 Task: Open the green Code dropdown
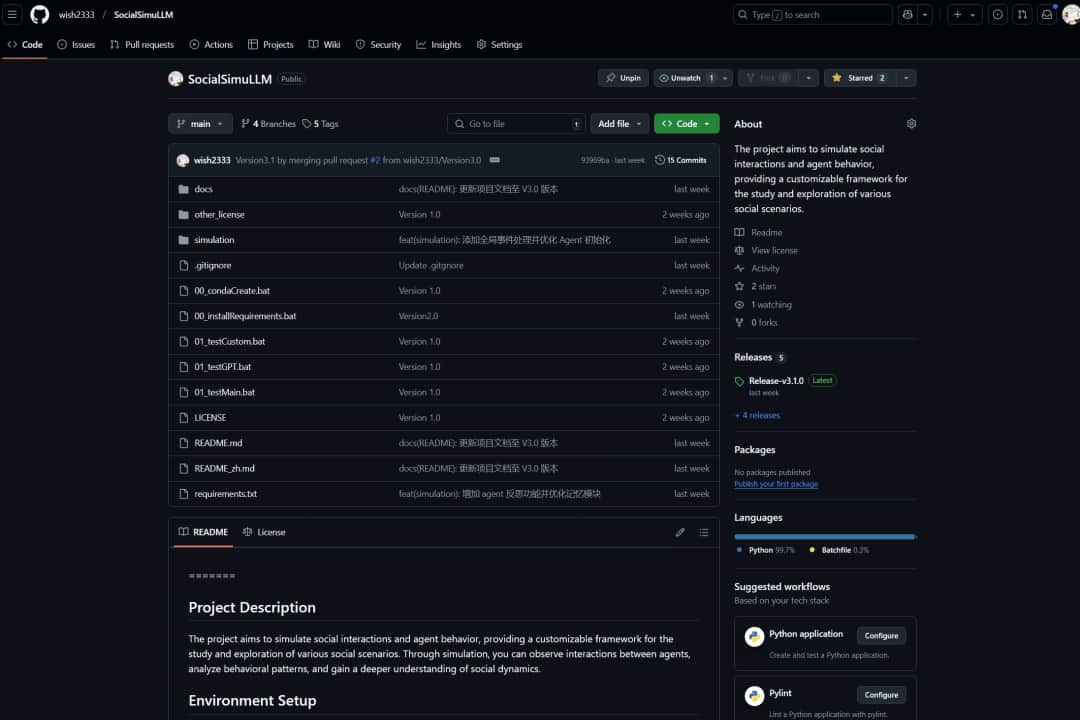686,124
